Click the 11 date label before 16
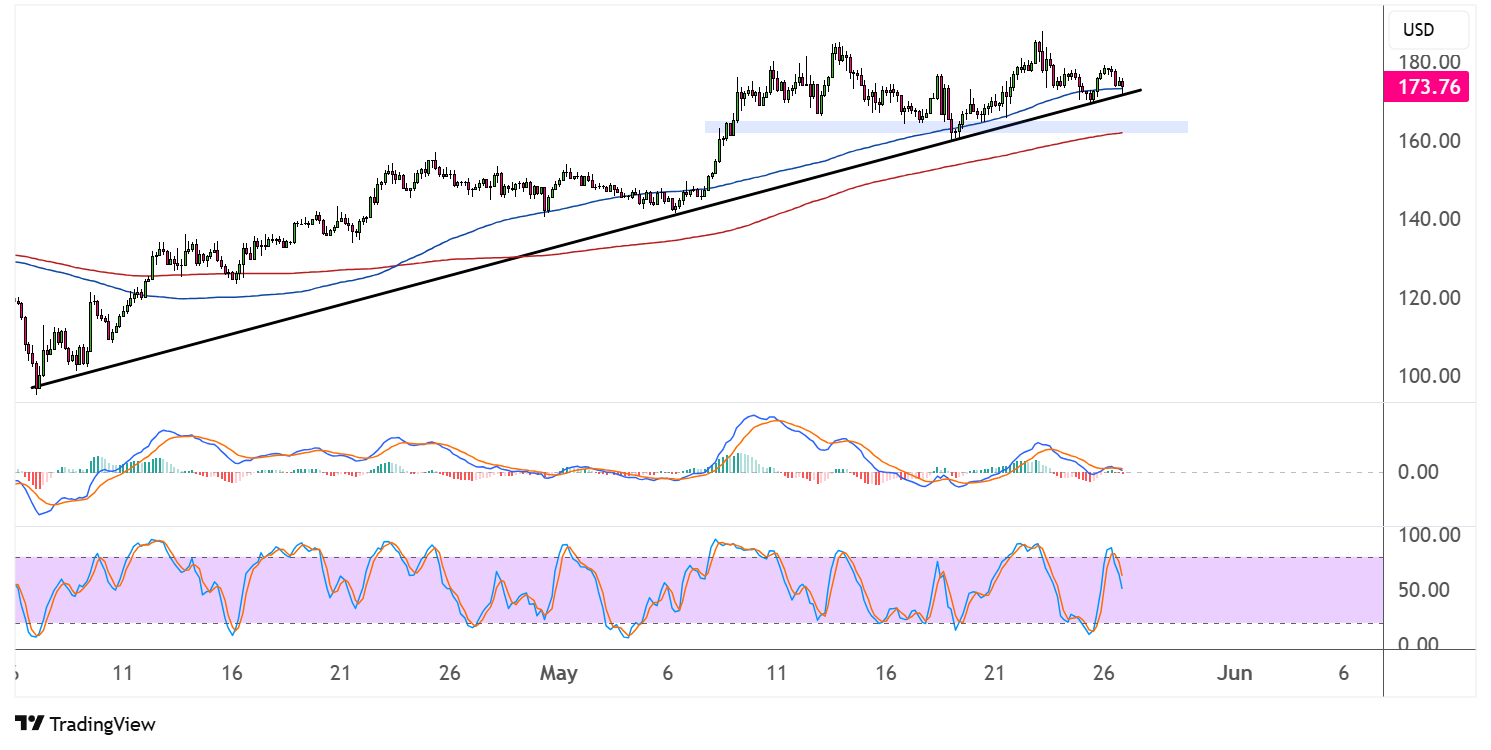Viewport: 1491px width, 750px height. tap(123, 673)
